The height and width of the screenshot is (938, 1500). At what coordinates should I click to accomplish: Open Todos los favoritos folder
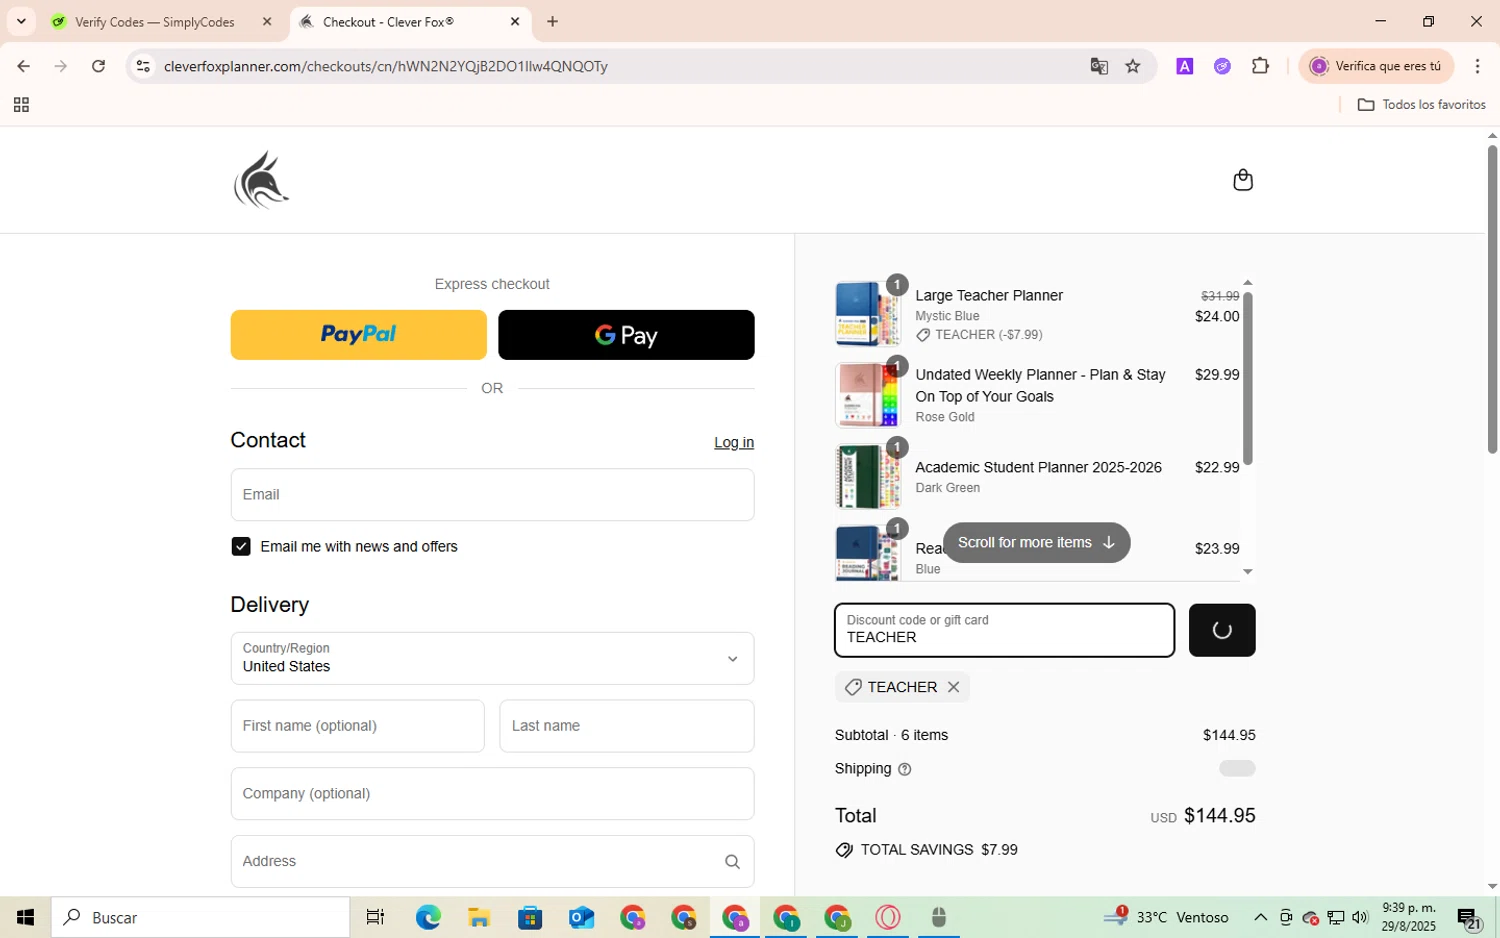pyautogui.click(x=1421, y=105)
